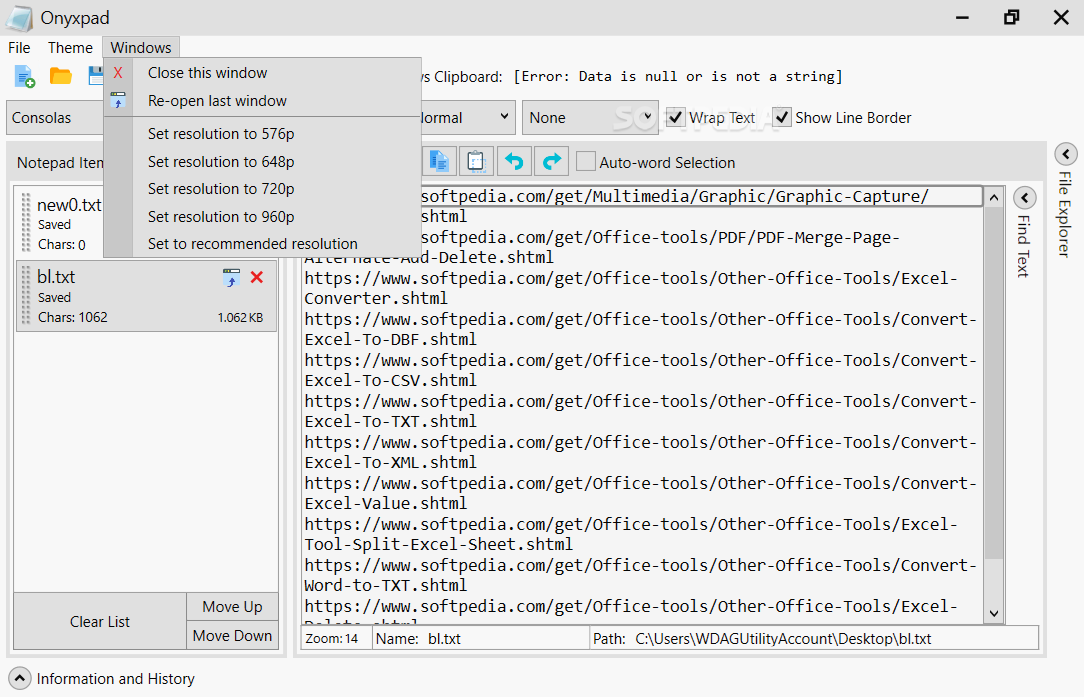Click the editor scrollbar down arrow

click(994, 613)
